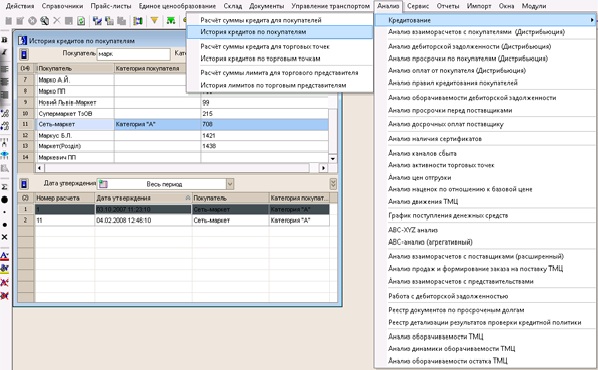Click the magnifier search toolbar icon

pos(45,21)
